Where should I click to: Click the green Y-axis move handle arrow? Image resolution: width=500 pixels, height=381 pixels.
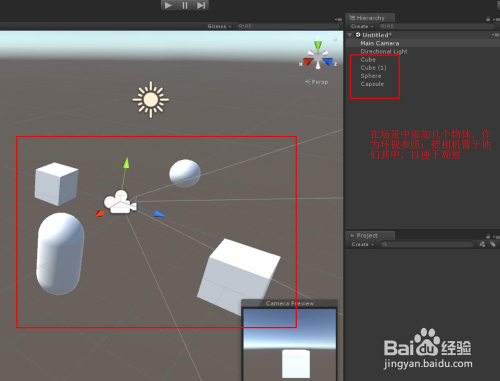(x=126, y=163)
